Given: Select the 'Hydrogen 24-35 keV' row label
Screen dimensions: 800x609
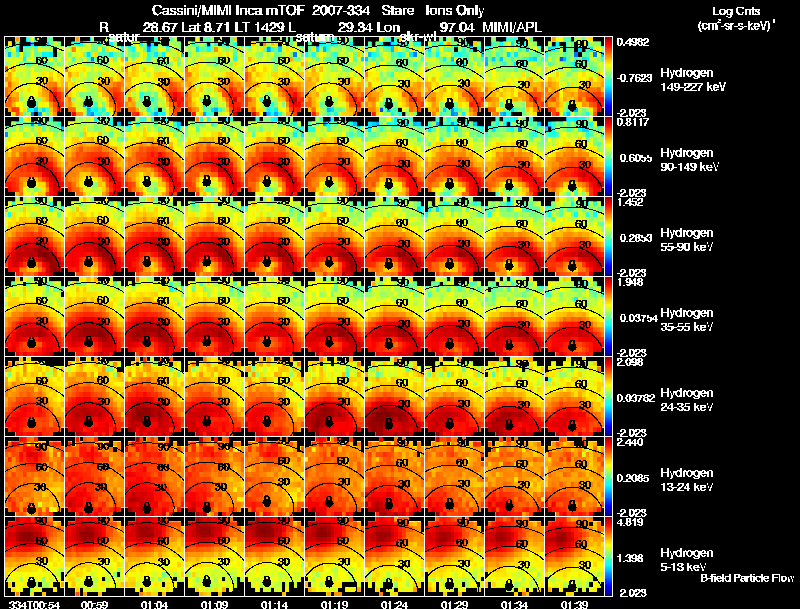Looking at the screenshot, I should (x=687, y=400).
